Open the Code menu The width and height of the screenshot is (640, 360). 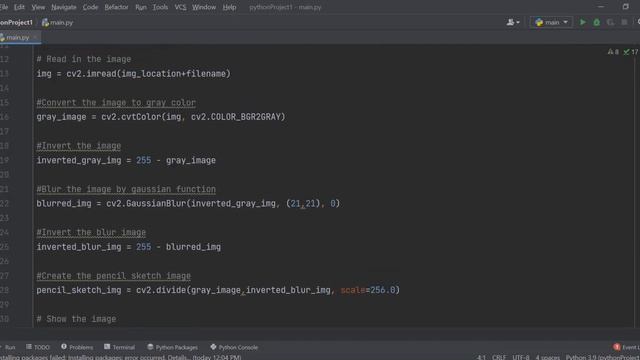click(90, 7)
